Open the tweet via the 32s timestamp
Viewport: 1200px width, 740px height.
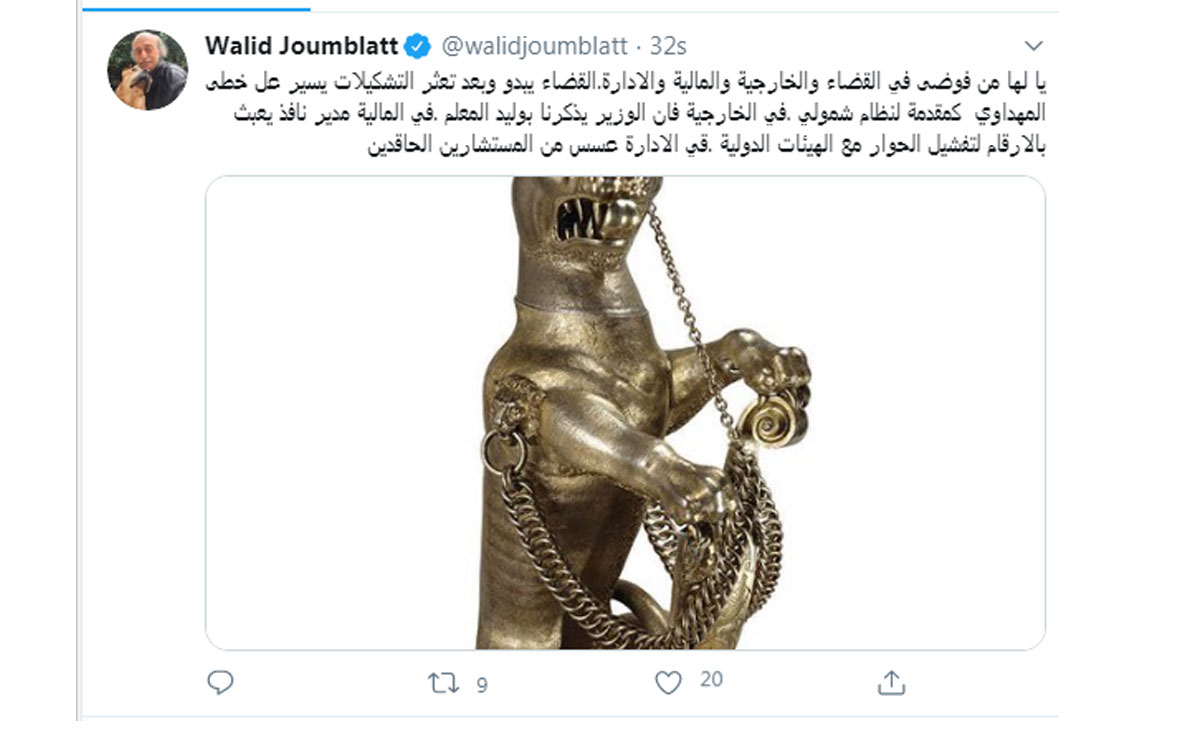pyautogui.click(x=668, y=46)
